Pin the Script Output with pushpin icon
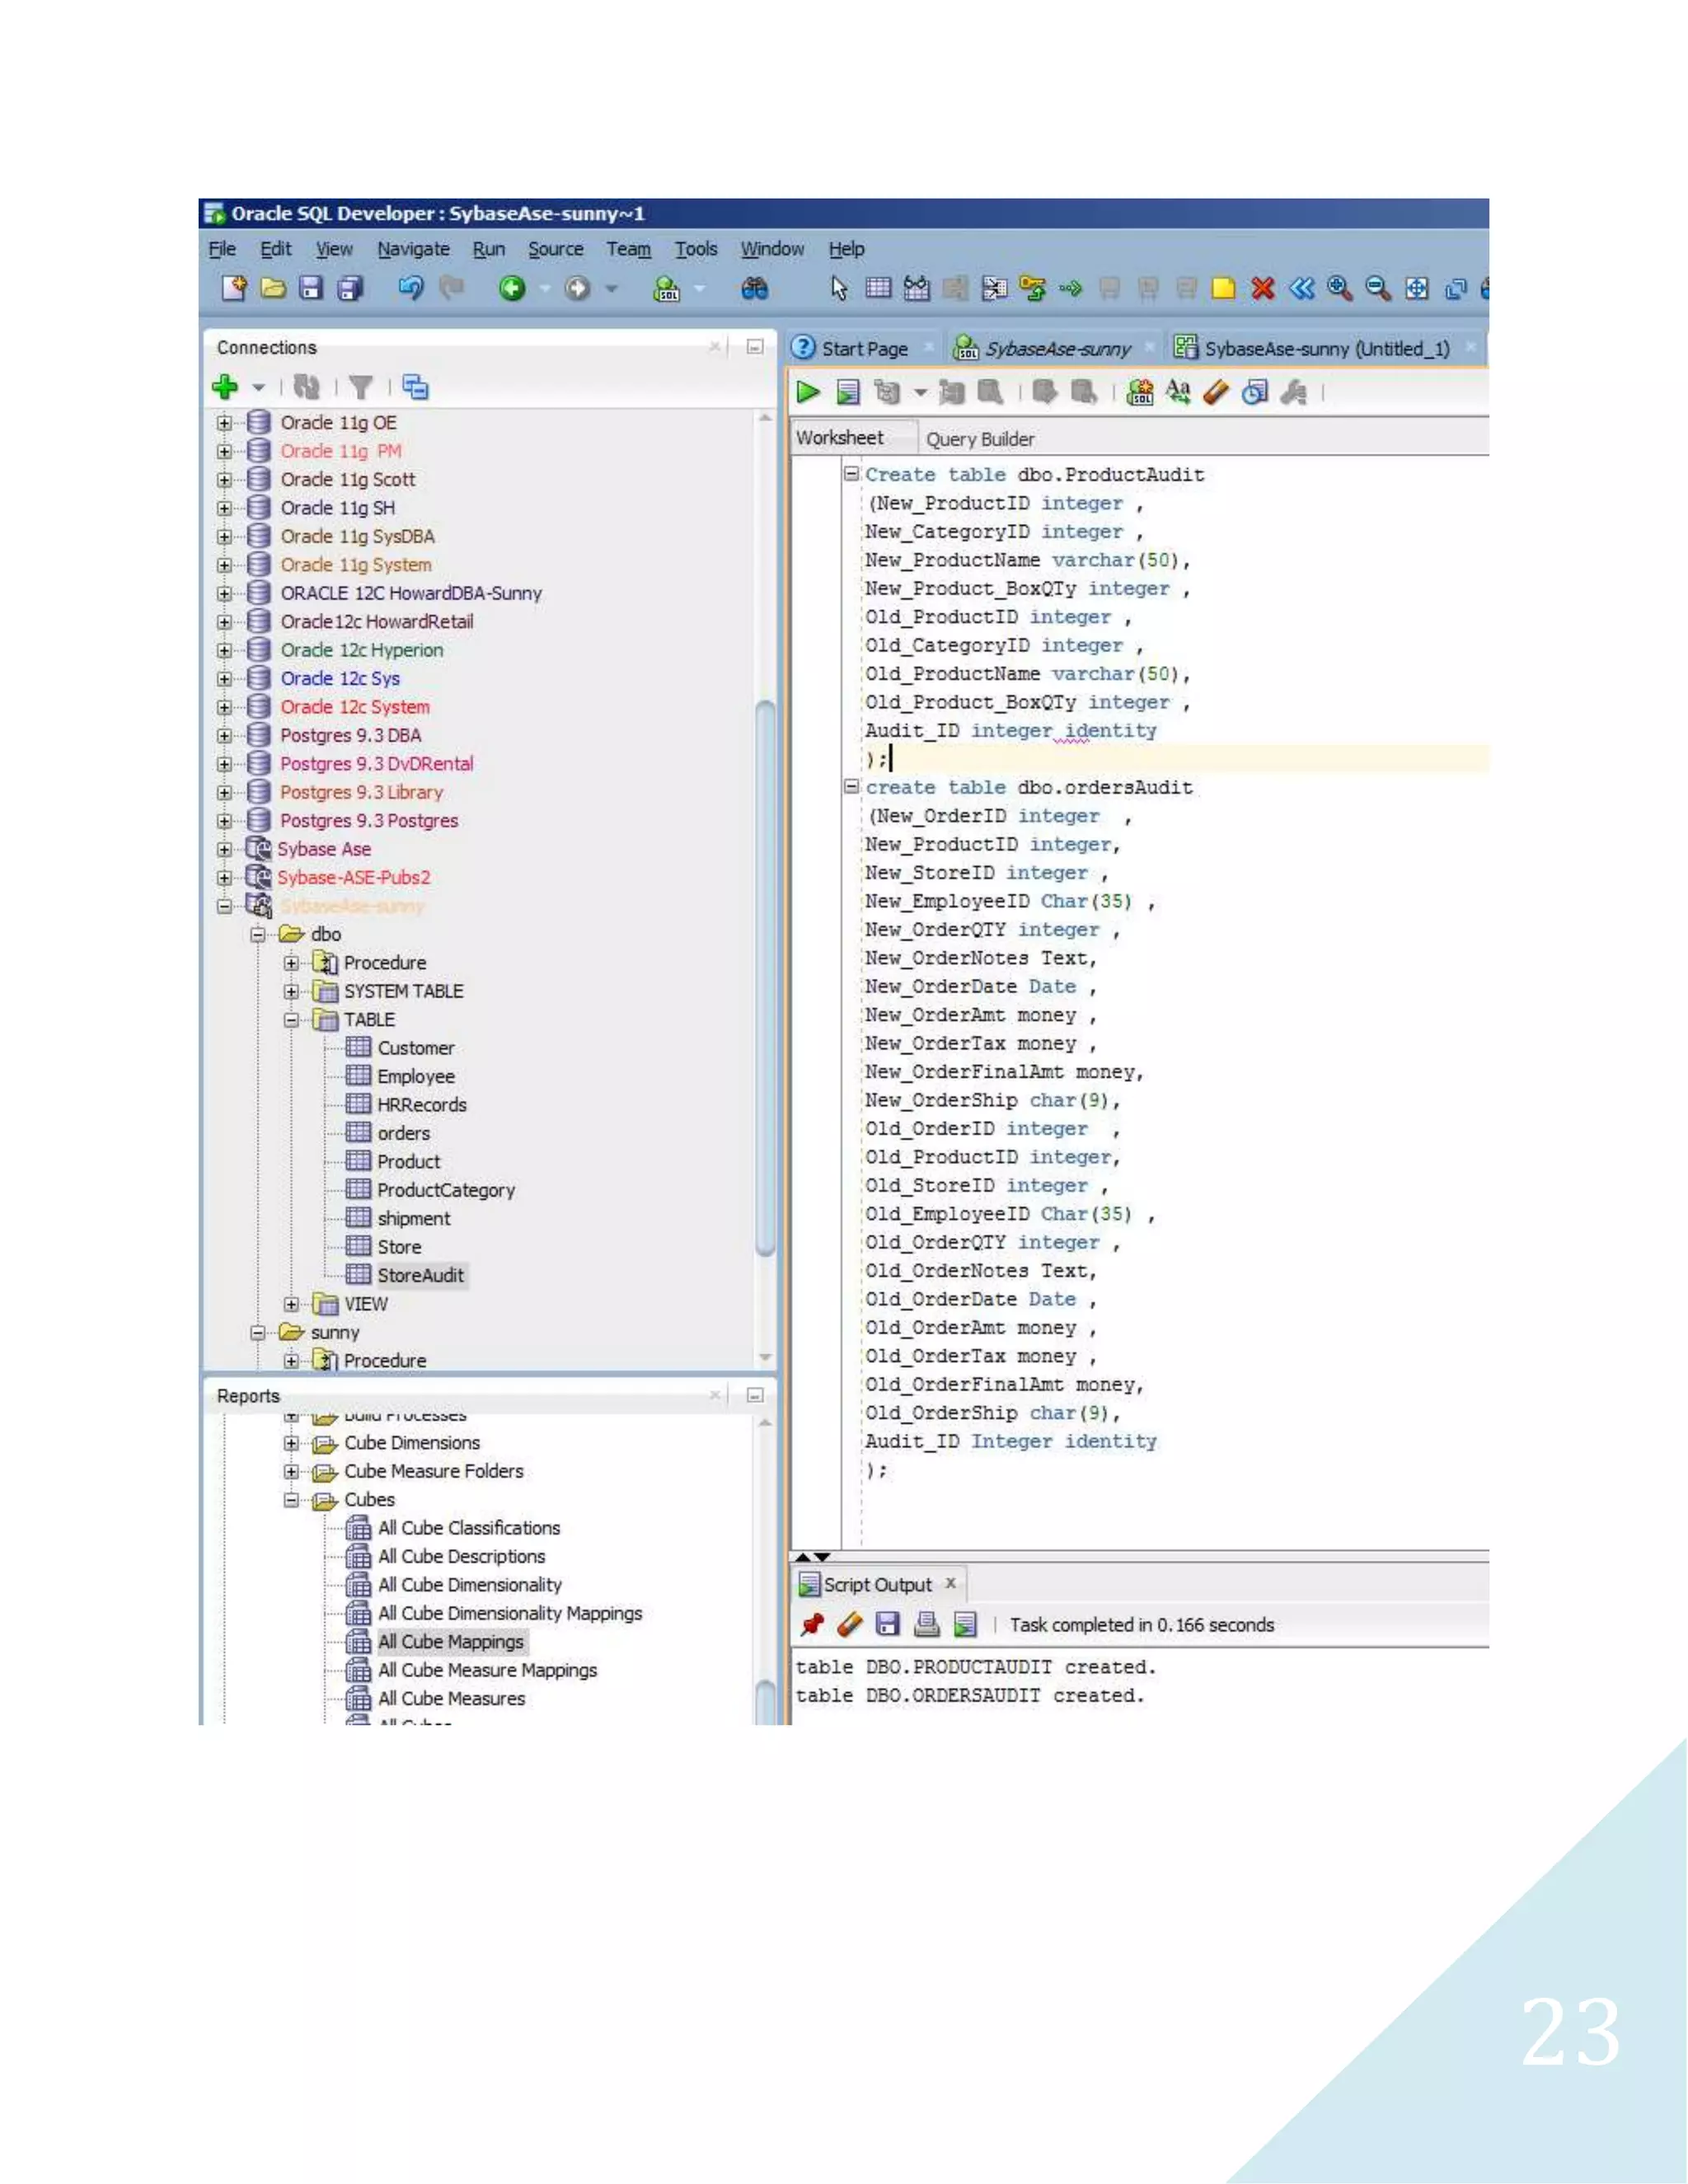The image size is (1688, 2184). click(x=812, y=1624)
